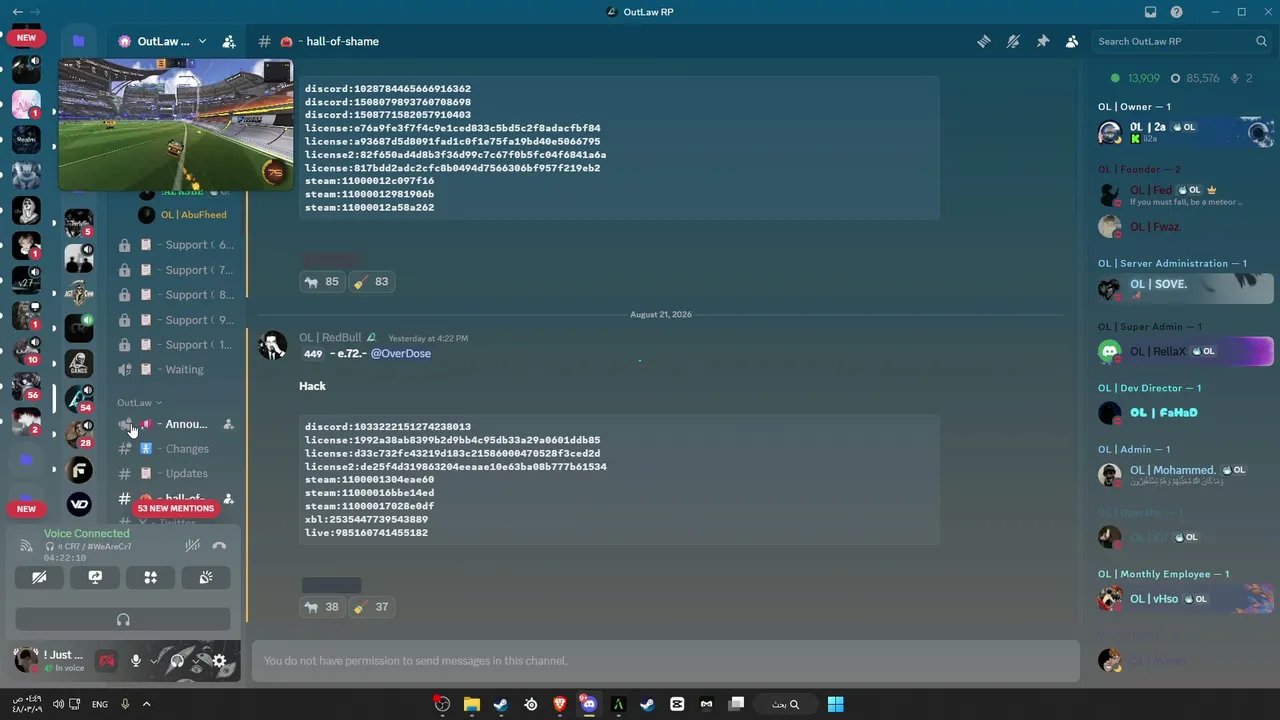Screen dimensions: 1280x720
Task: Open microphone input options chevron
Action: [x=154, y=661]
